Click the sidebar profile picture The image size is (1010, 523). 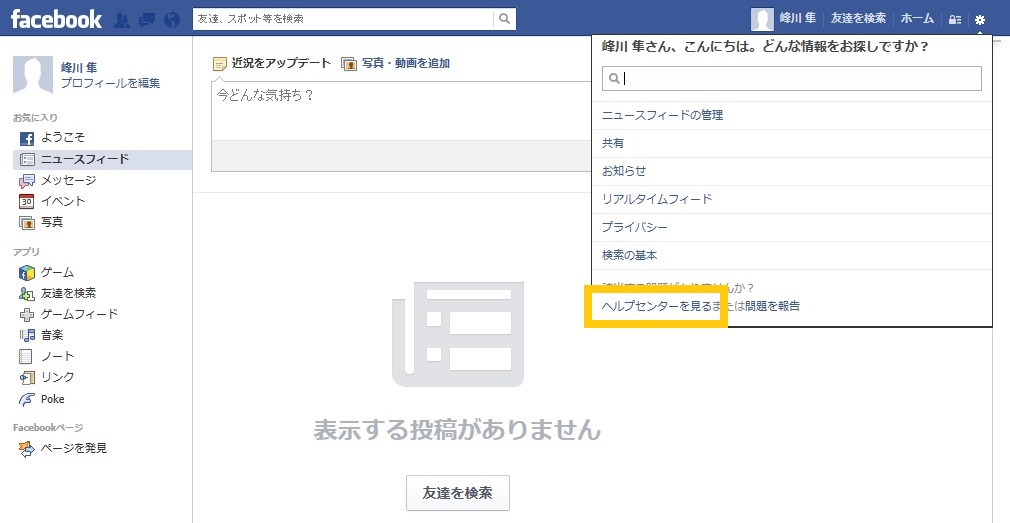click(x=33, y=75)
